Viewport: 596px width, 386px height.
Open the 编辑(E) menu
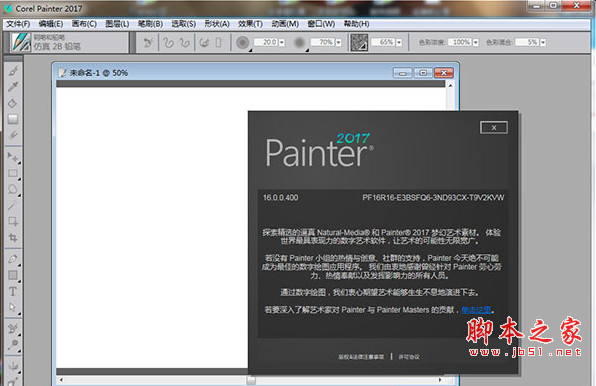pyautogui.click(x=51, y=24)
